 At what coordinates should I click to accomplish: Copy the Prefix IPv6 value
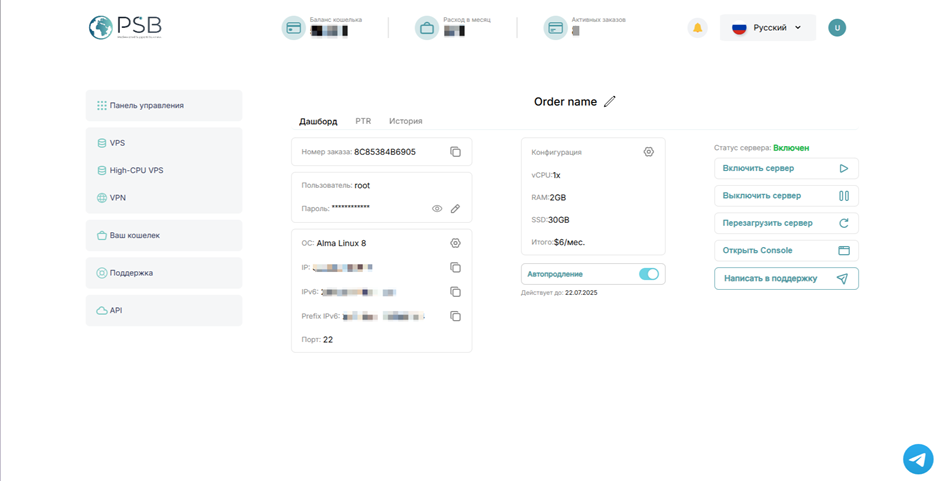[455, 316]
